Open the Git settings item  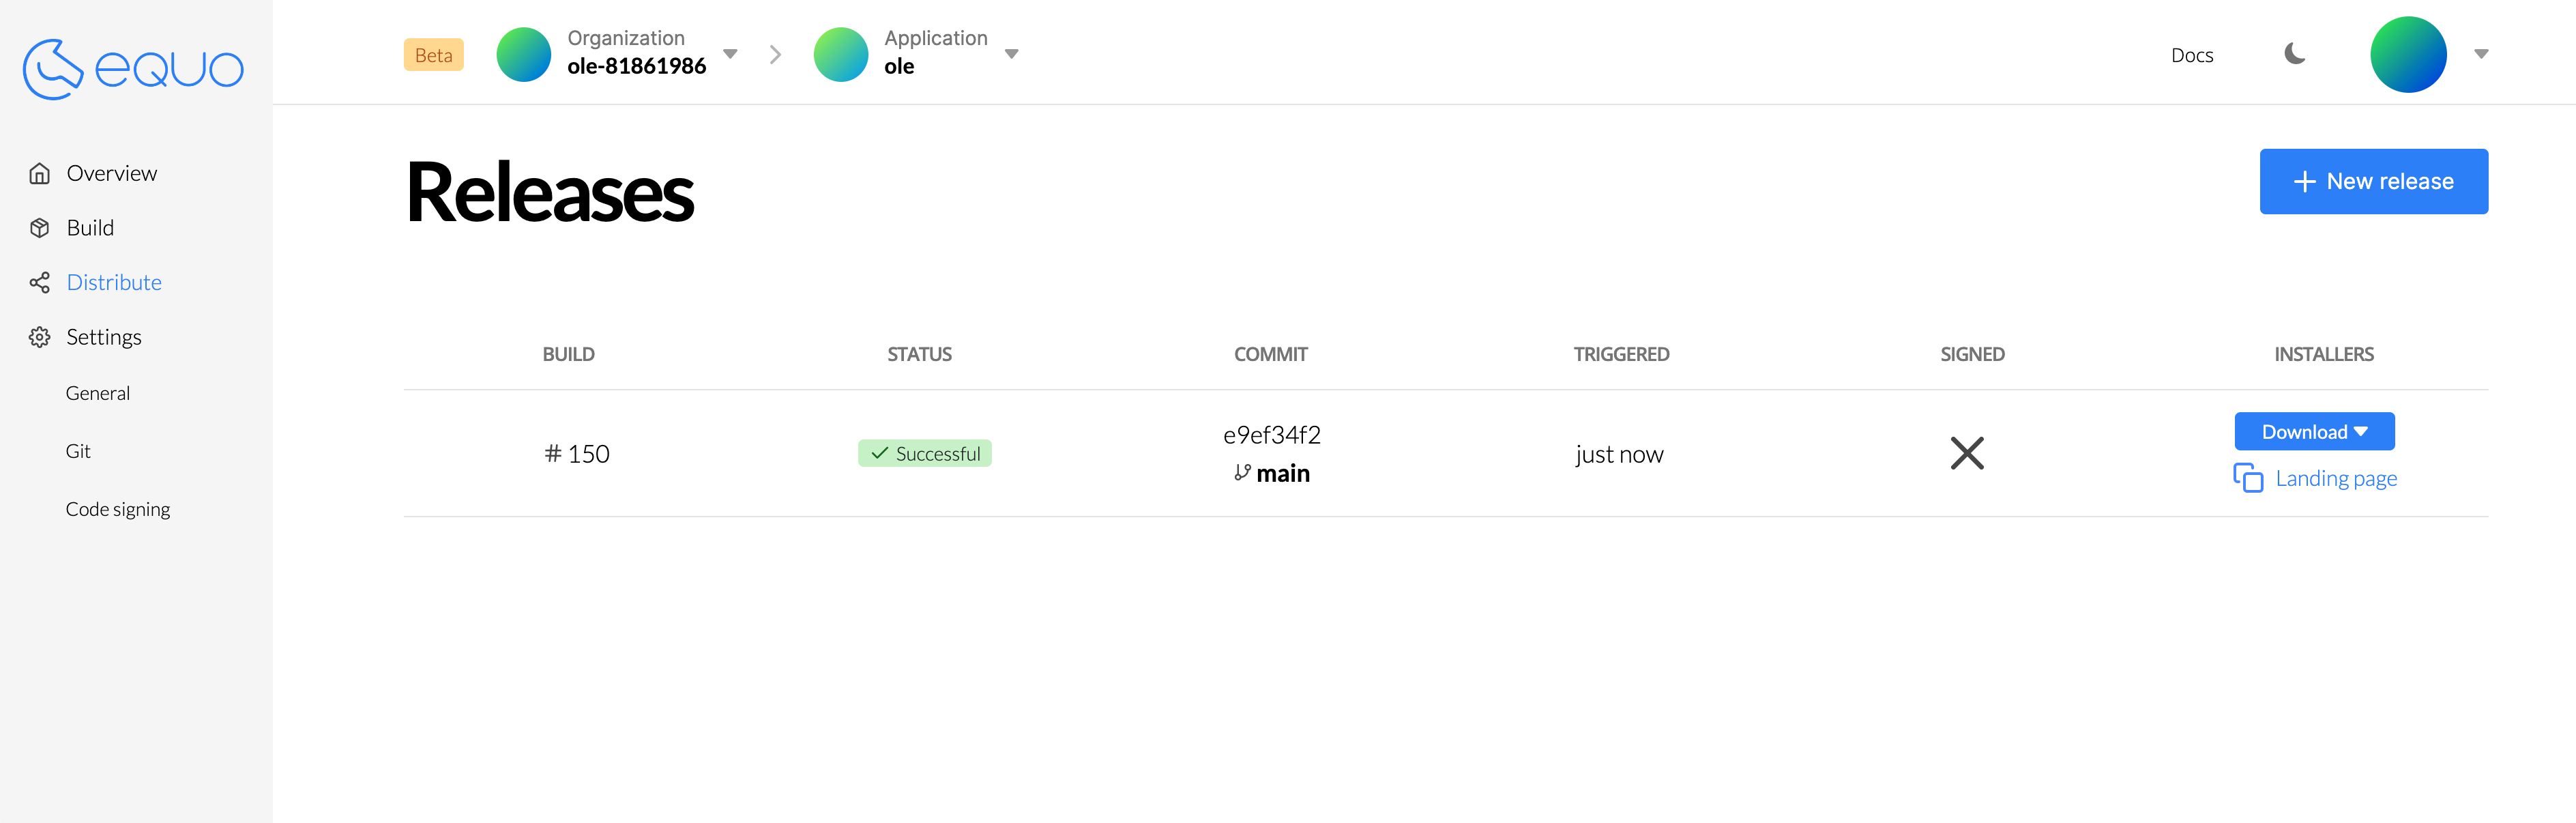[78, 452]
